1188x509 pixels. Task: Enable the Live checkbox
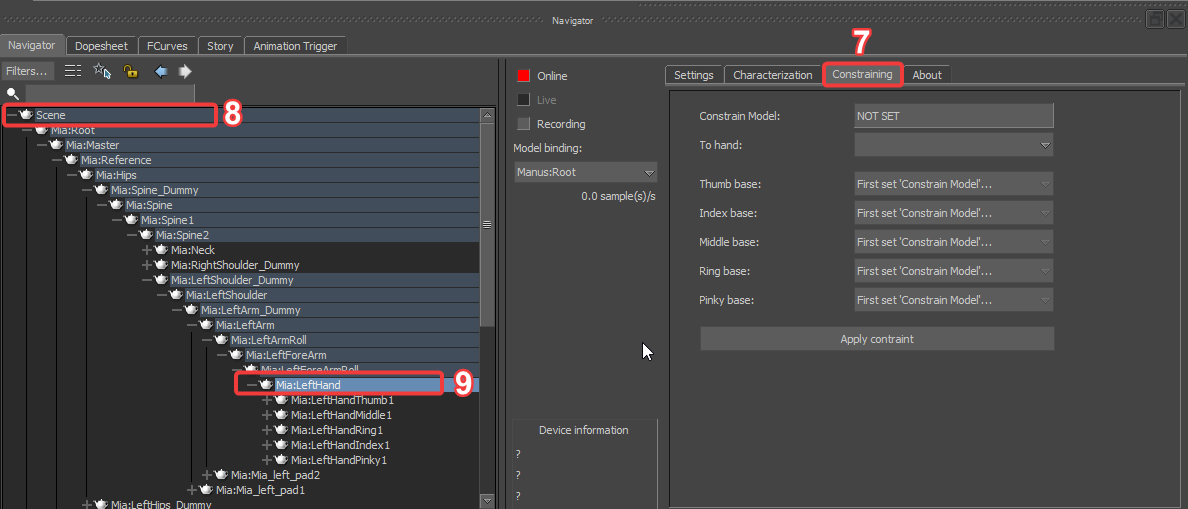523,100
